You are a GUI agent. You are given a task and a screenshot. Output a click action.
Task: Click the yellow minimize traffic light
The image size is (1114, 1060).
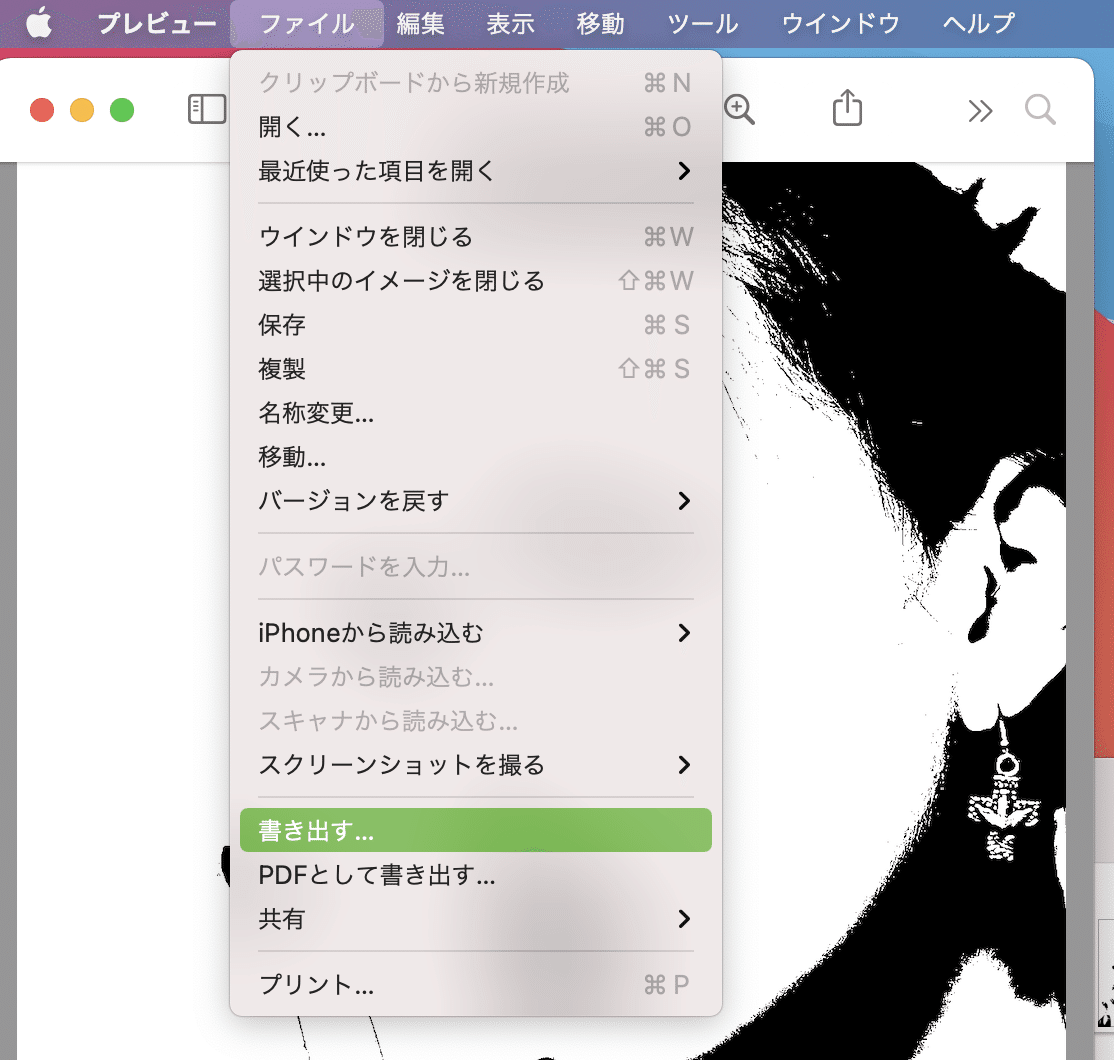click(82, 110)
